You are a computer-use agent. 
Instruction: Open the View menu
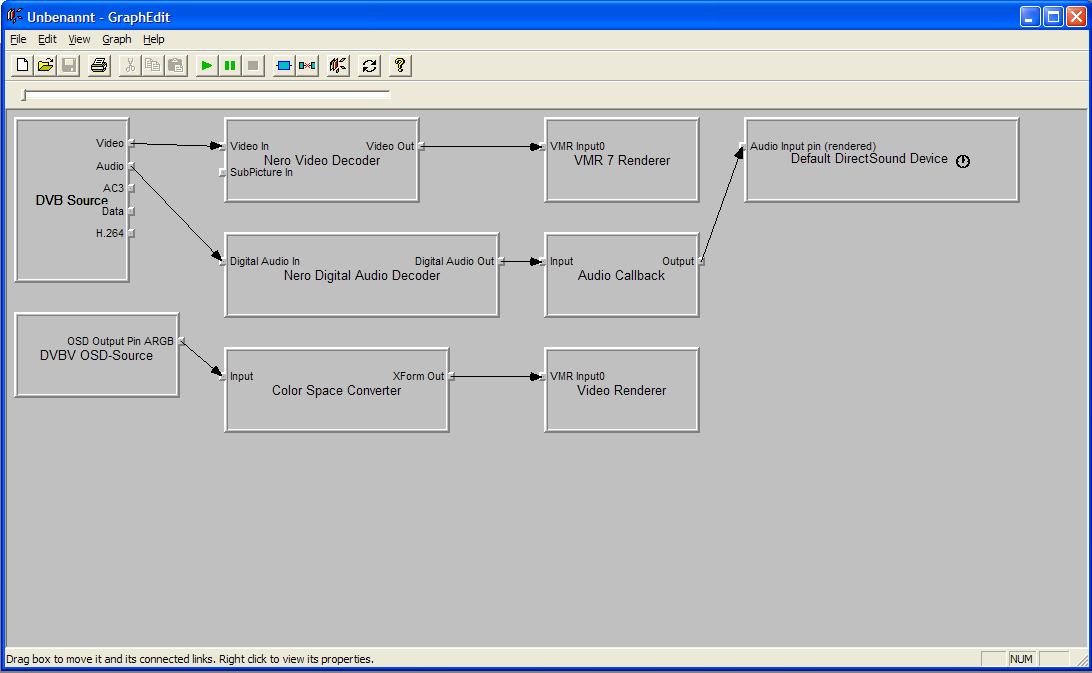coord(79,39)
